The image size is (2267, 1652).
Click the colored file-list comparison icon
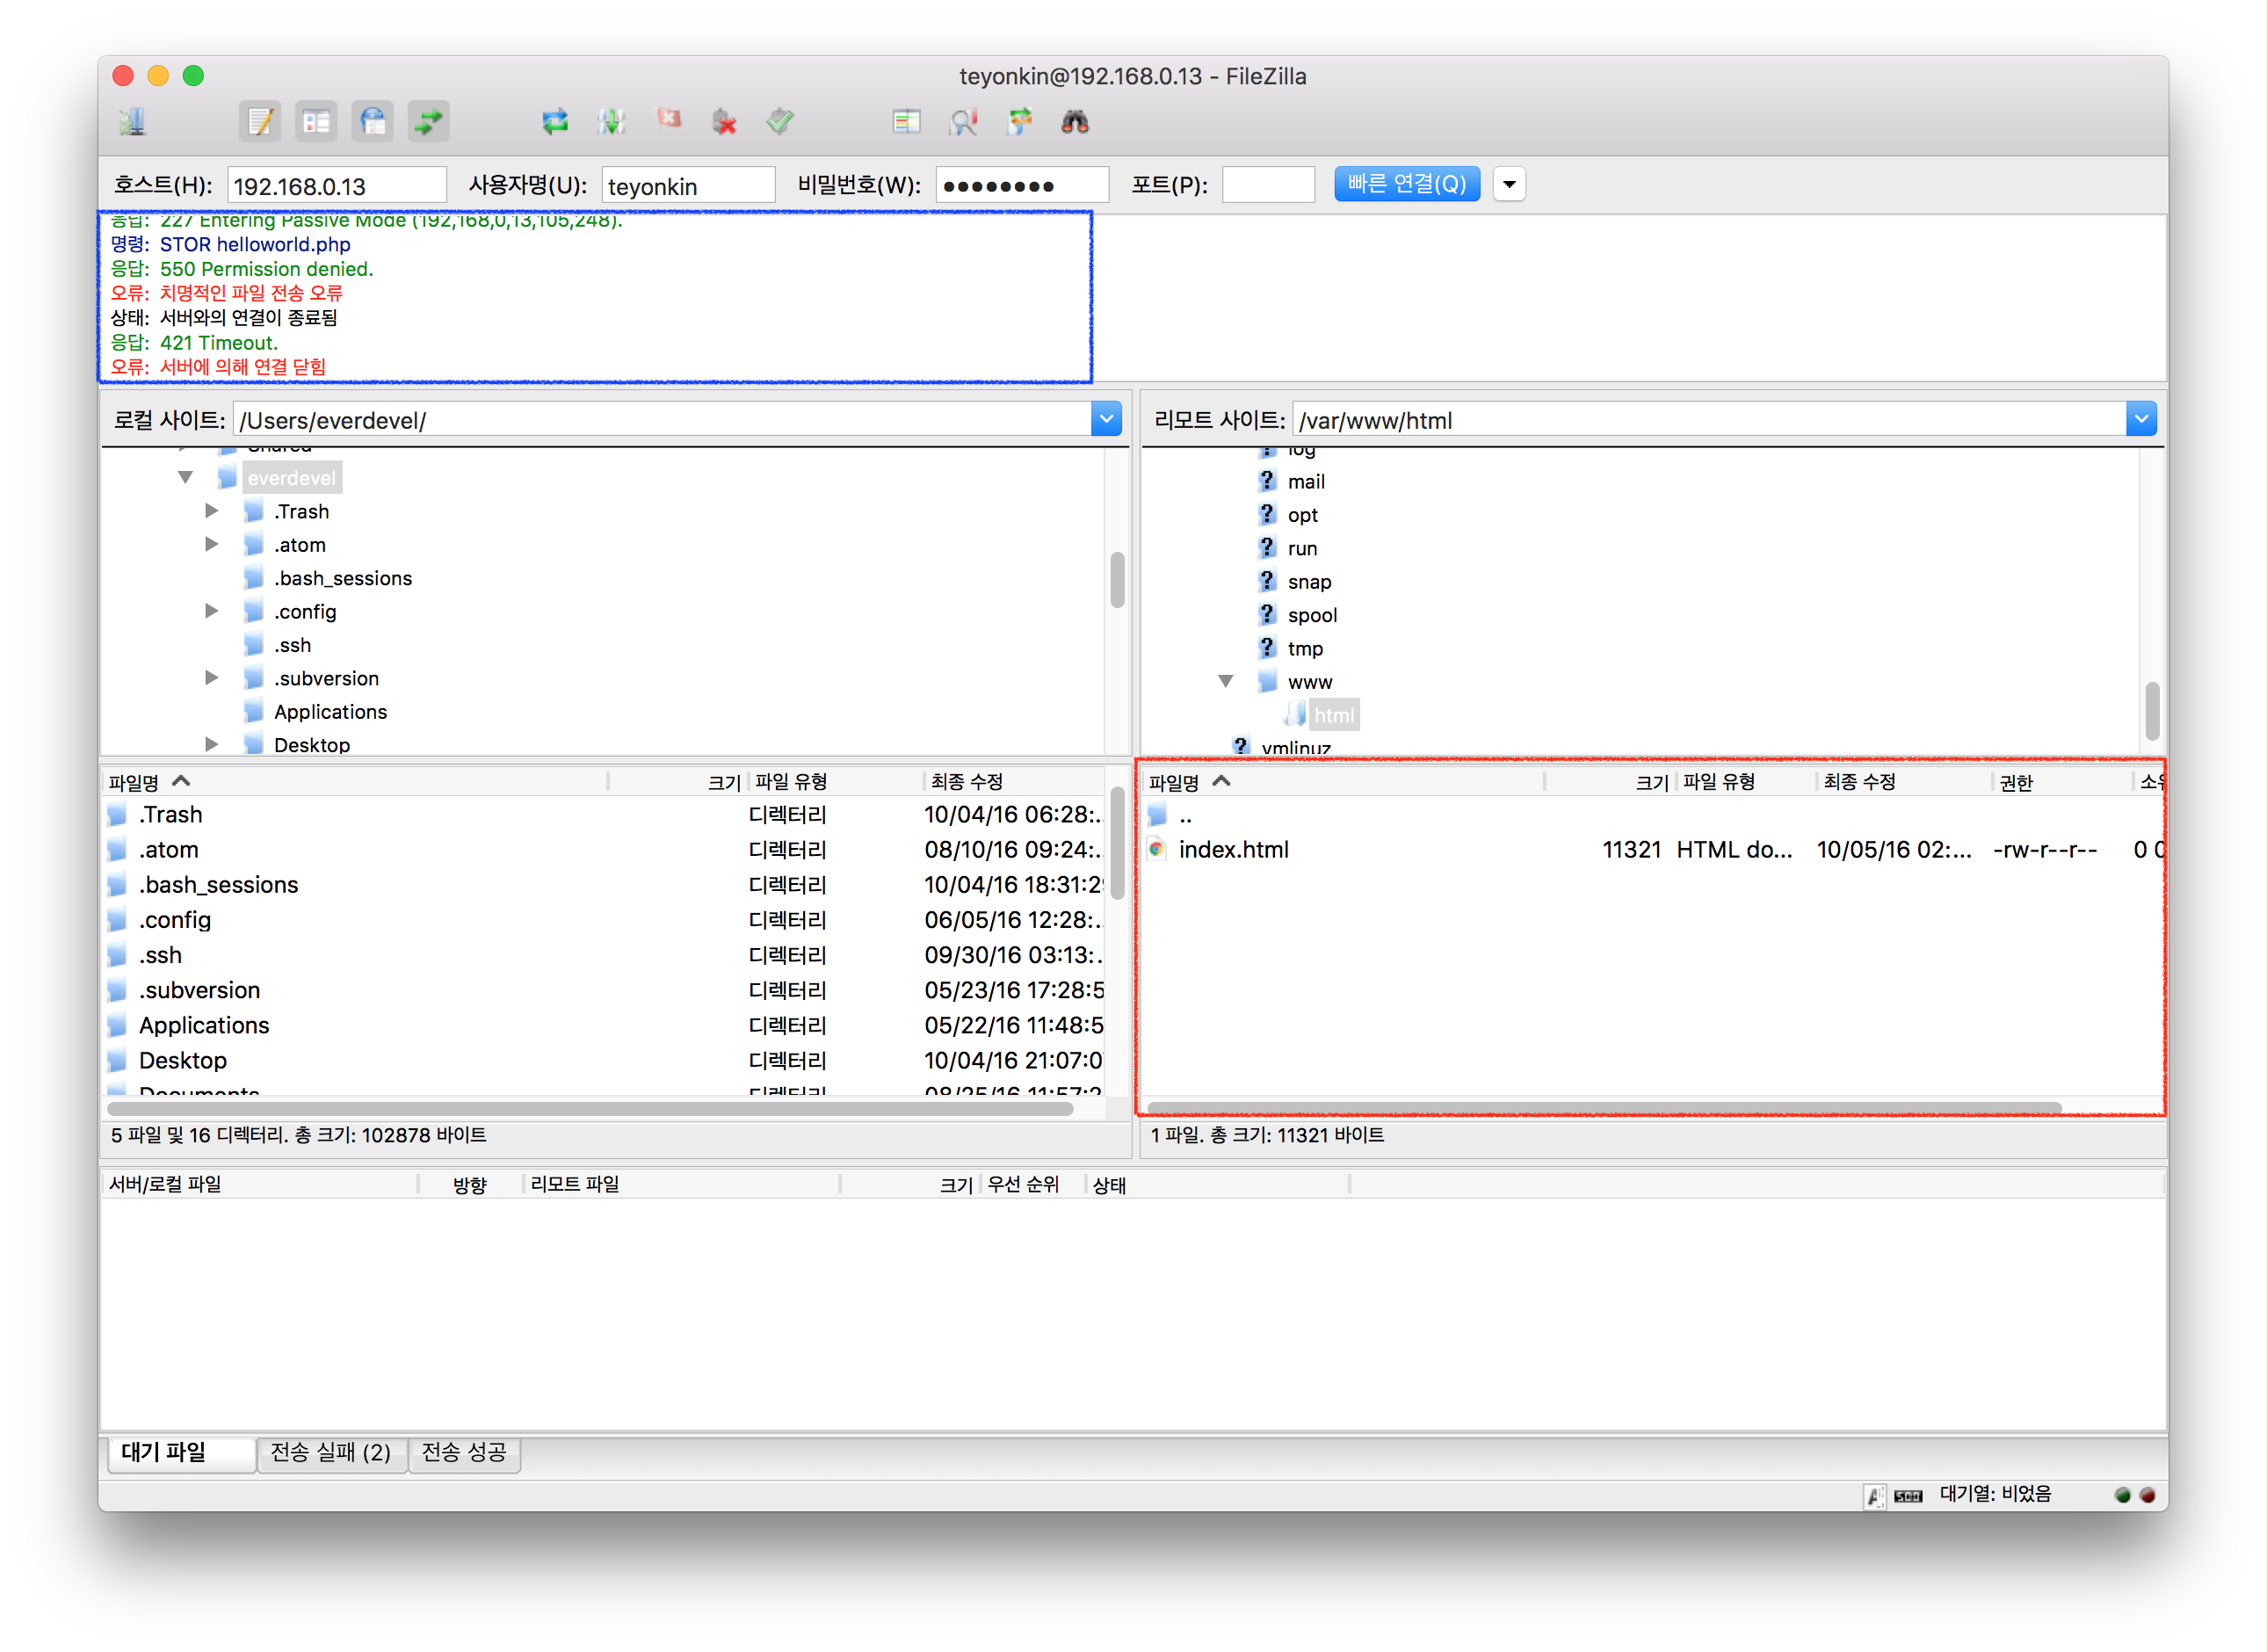[906, 122]
